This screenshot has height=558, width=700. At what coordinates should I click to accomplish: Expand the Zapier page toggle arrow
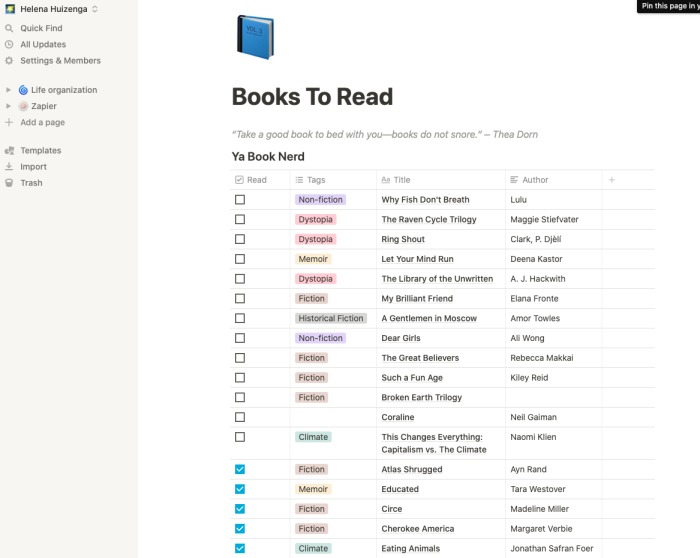[8, 106]
